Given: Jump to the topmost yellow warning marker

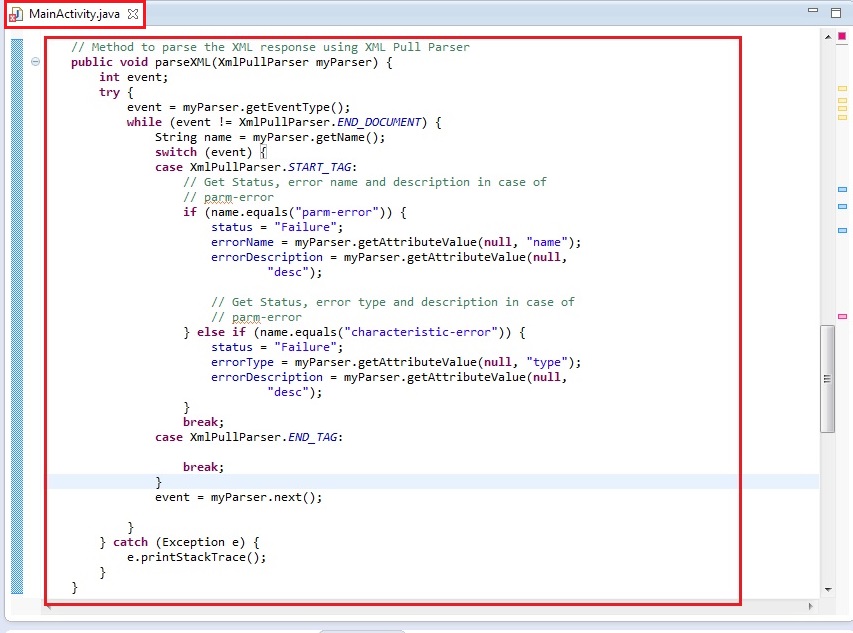Looking at the screenshot, I should click(x=842, y=89).
